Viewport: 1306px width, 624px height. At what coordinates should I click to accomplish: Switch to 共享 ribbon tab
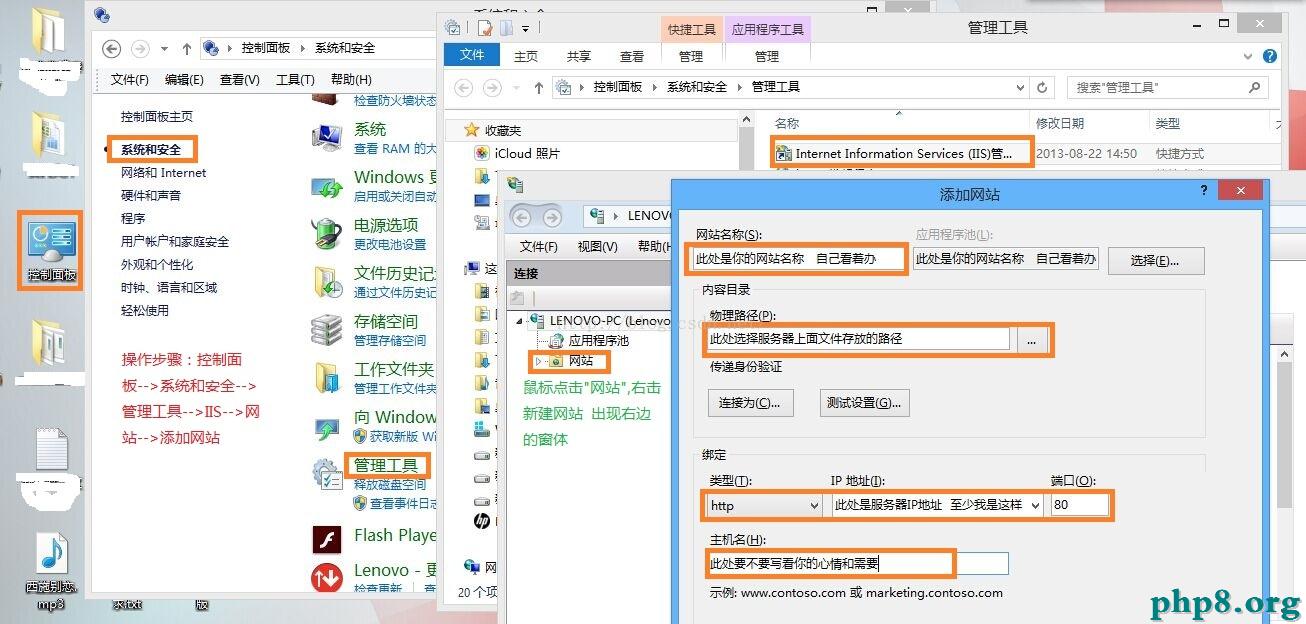578,57
